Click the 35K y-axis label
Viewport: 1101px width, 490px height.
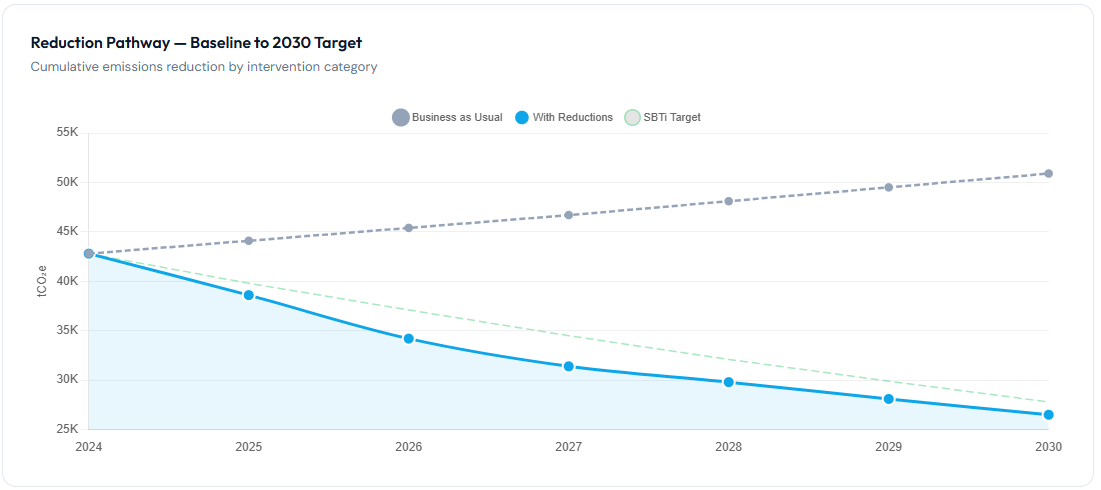[x=67, y=331]
